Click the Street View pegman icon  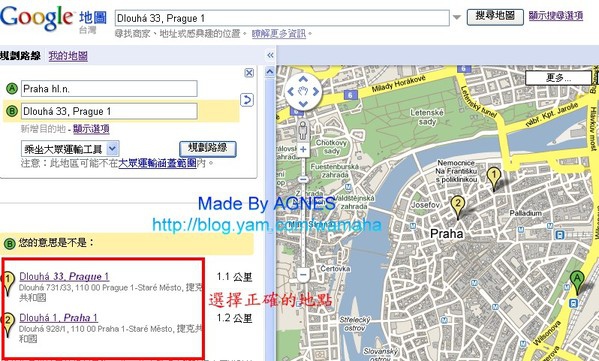pos(303,131)
